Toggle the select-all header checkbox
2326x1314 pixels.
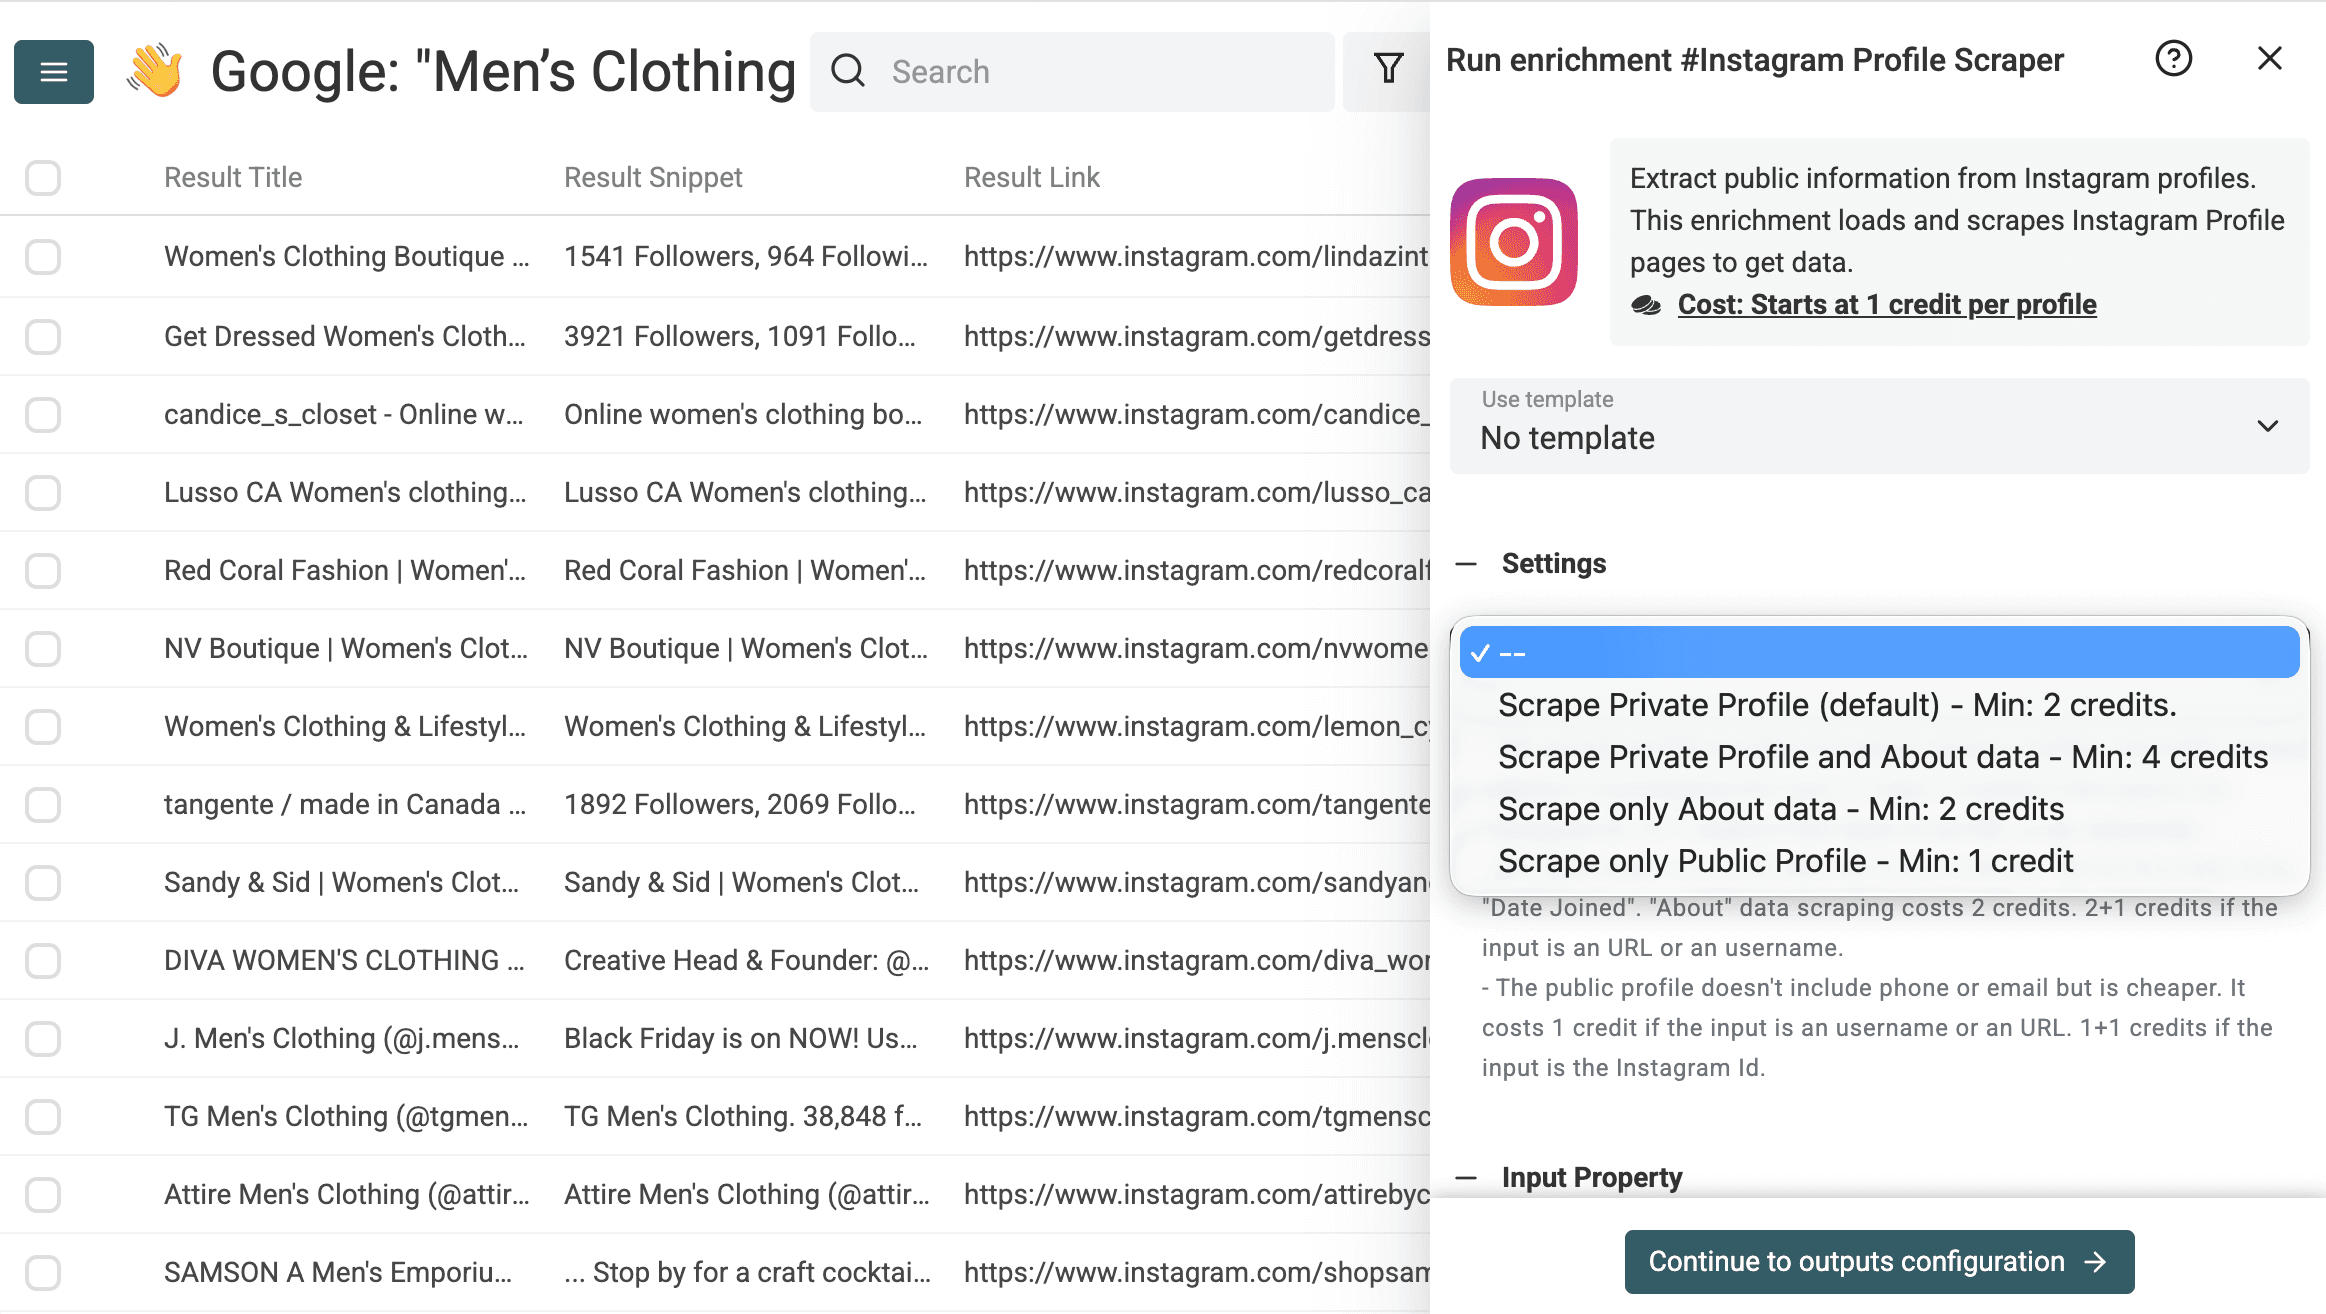43,178
